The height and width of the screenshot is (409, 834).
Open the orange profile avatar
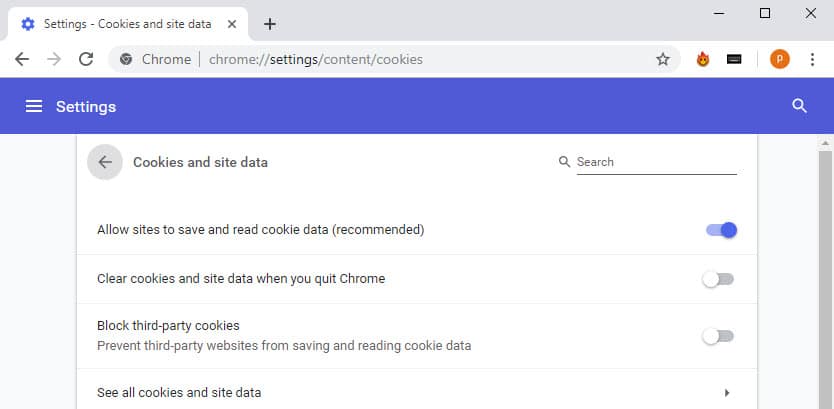[x=780, y=59]
